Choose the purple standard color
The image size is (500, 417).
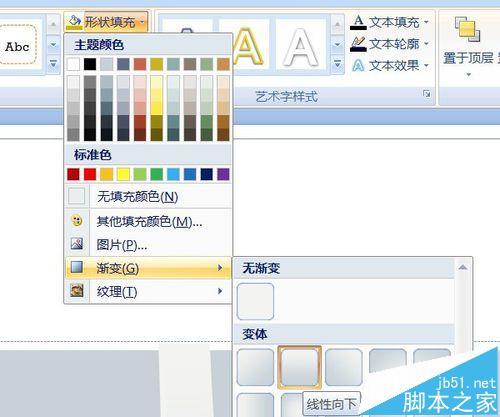click(x=223, y=174)
